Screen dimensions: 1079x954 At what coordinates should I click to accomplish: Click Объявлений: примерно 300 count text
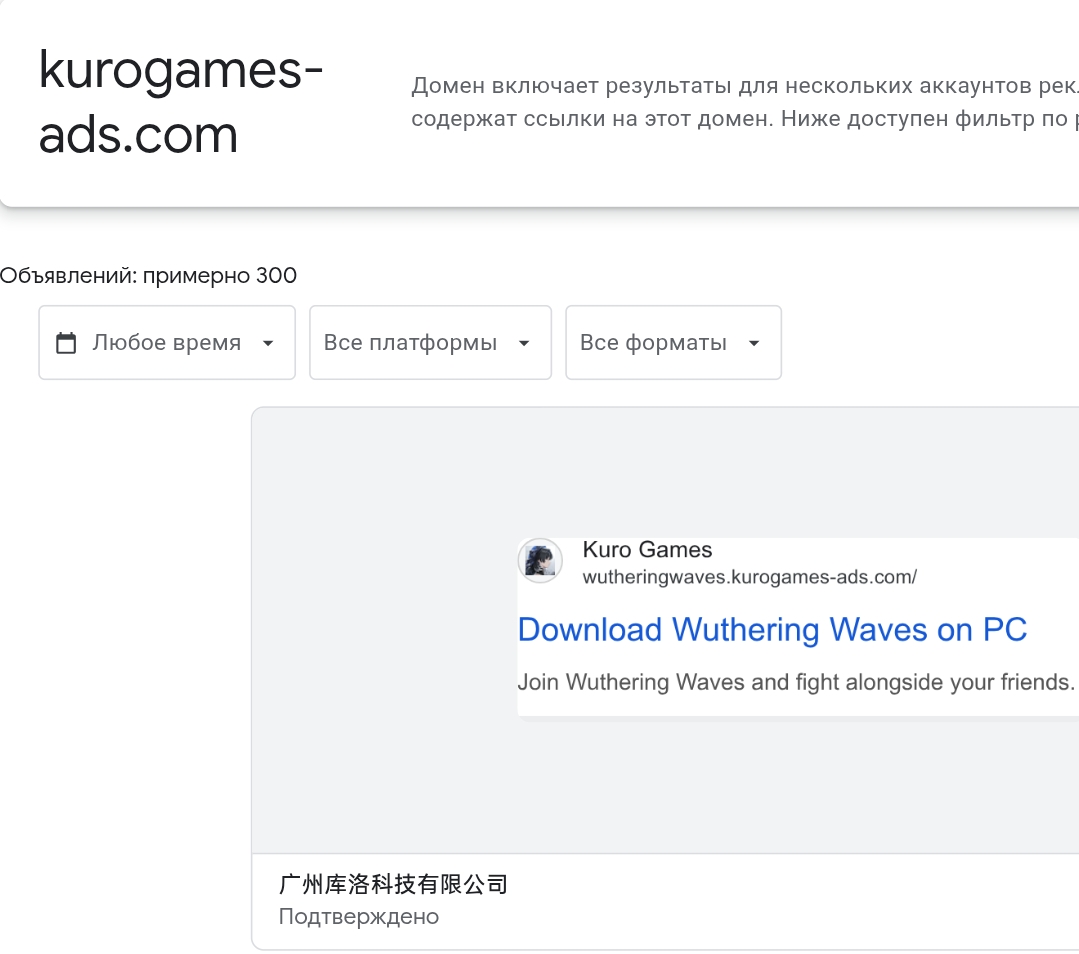pyautogui.click(x=149, y=275)
